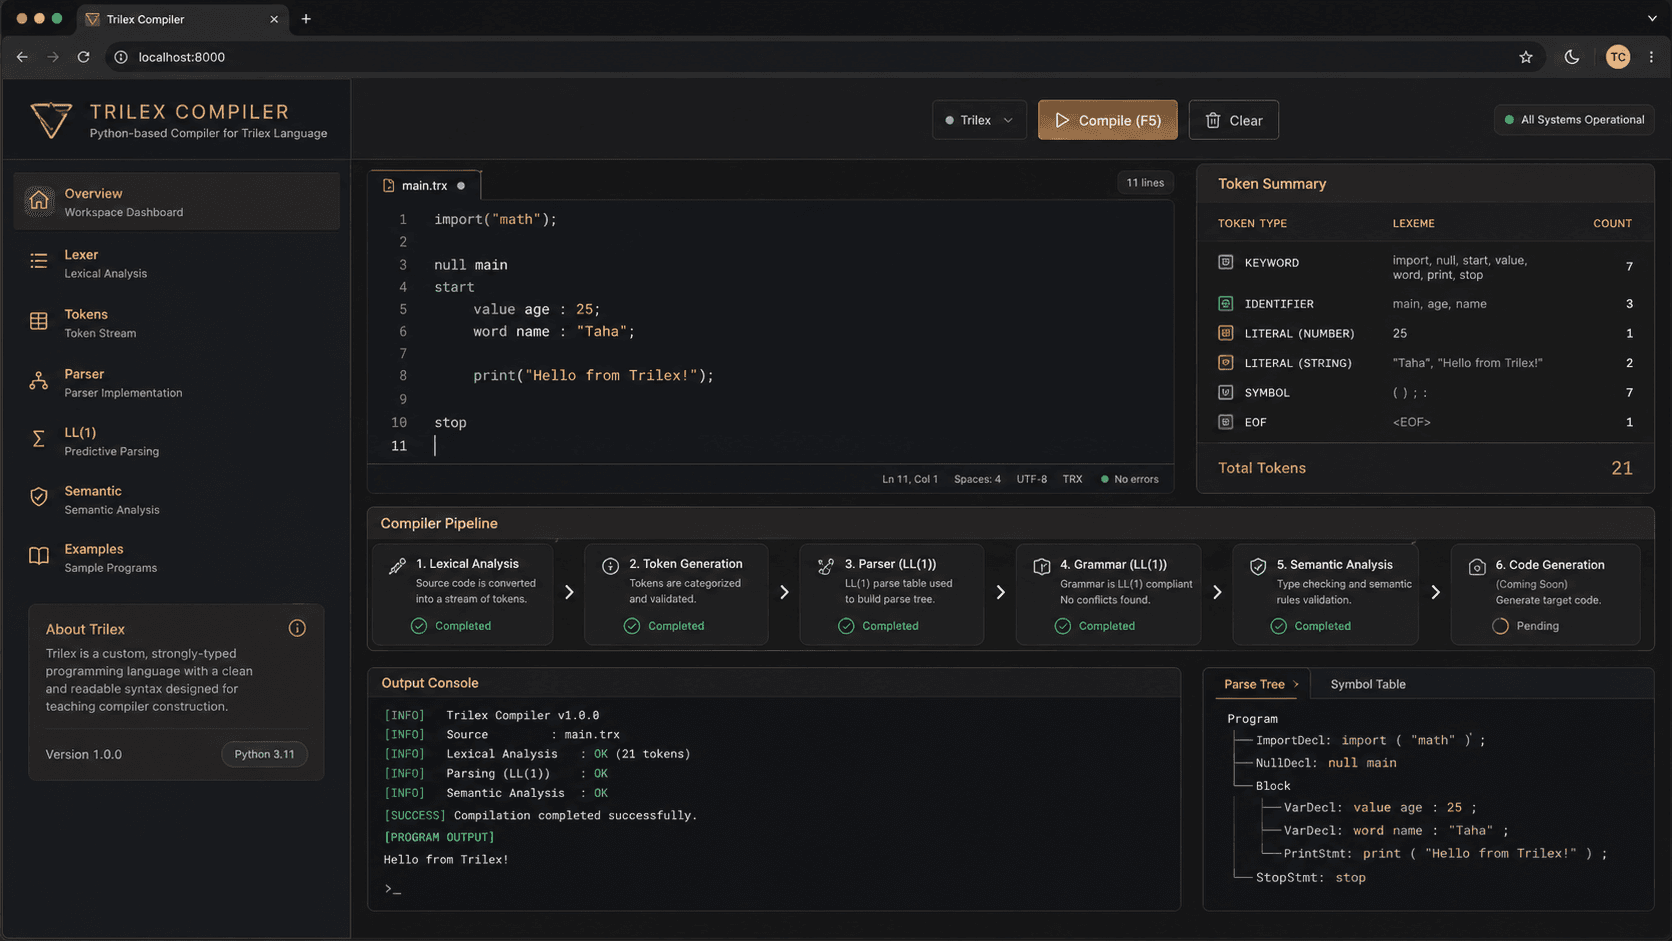The image size is (1672, 941).
Task: Open the browser three-dot menu
Action: 1651,57
